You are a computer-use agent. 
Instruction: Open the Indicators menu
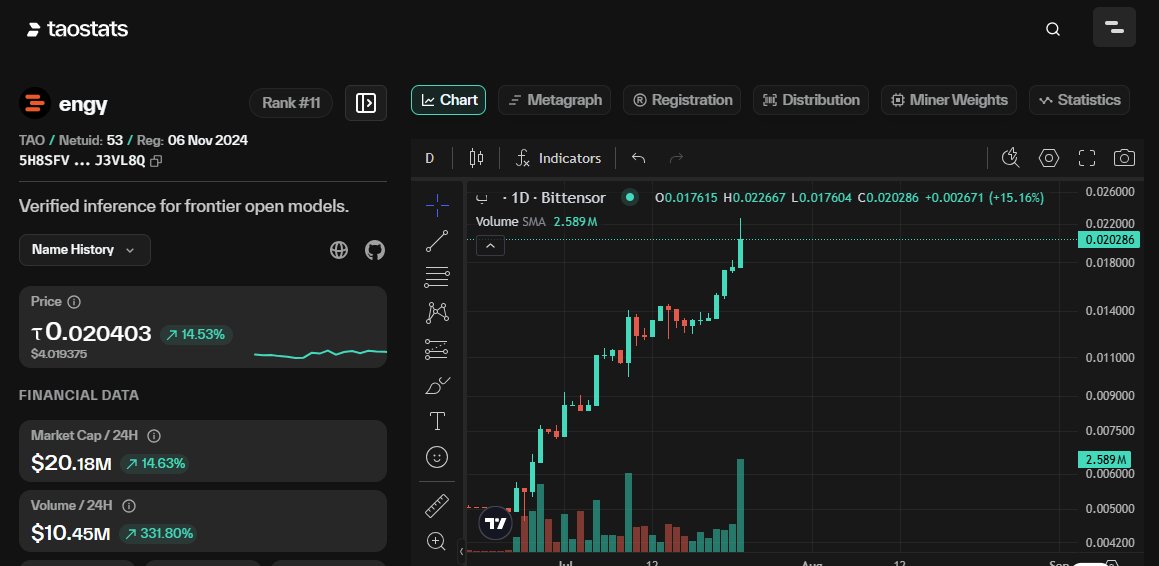558,158
